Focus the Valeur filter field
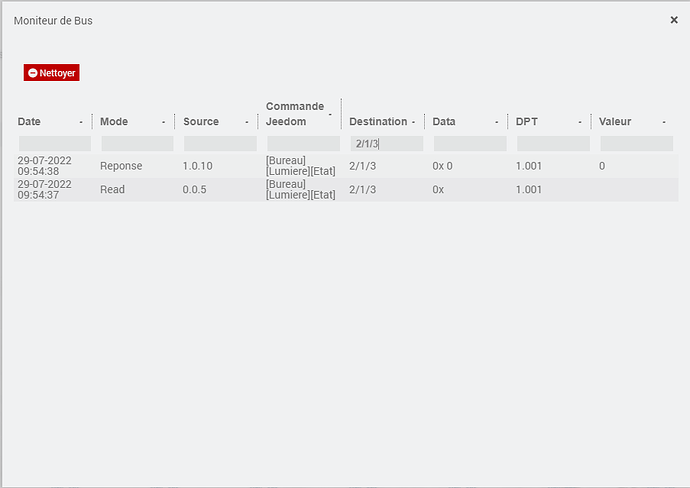Screen dimensions: 690x488 (x=636, y=144)
